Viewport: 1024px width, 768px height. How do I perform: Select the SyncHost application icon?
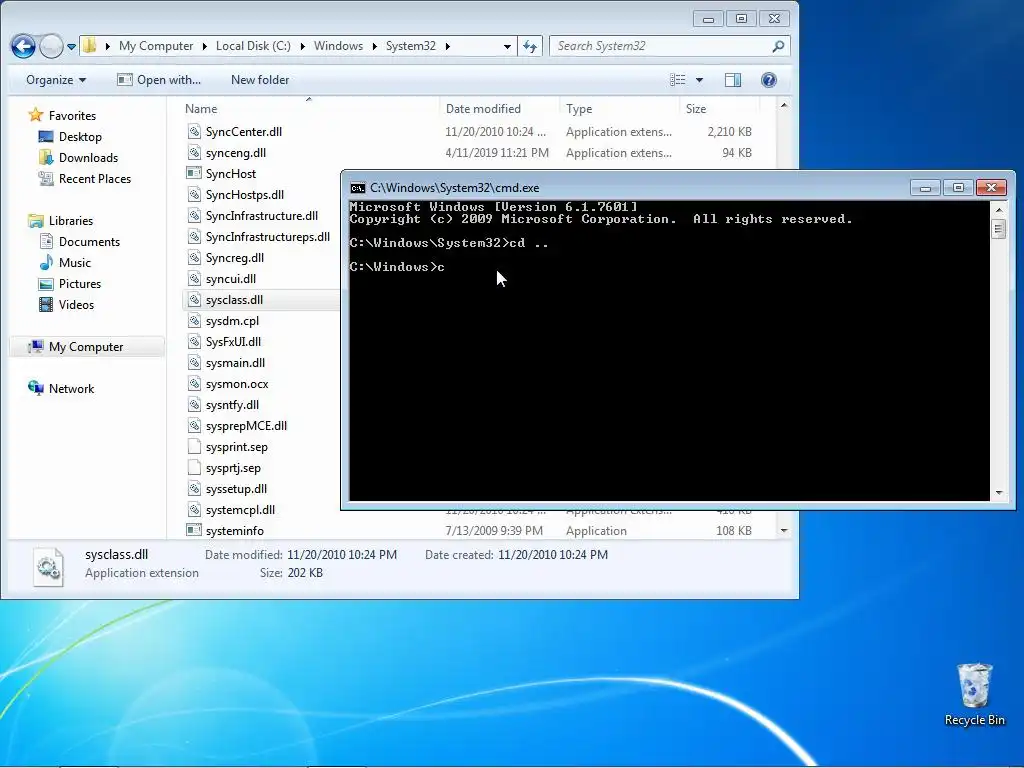194,174
